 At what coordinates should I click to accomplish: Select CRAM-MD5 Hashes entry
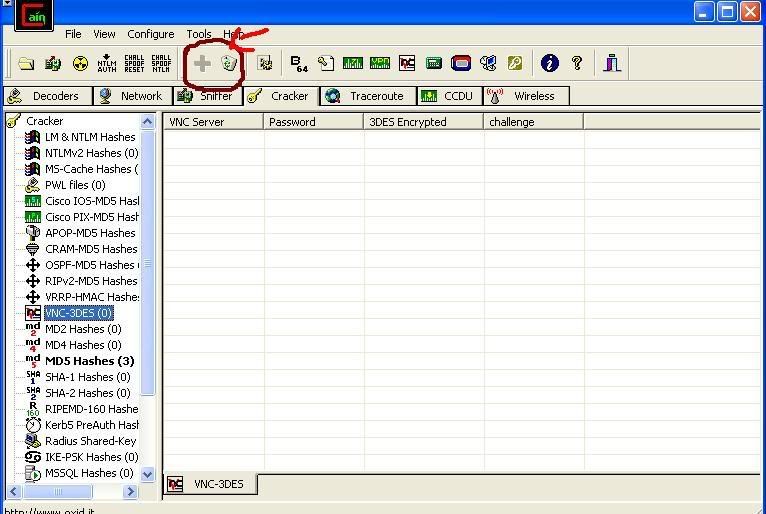tap(91, 249)
